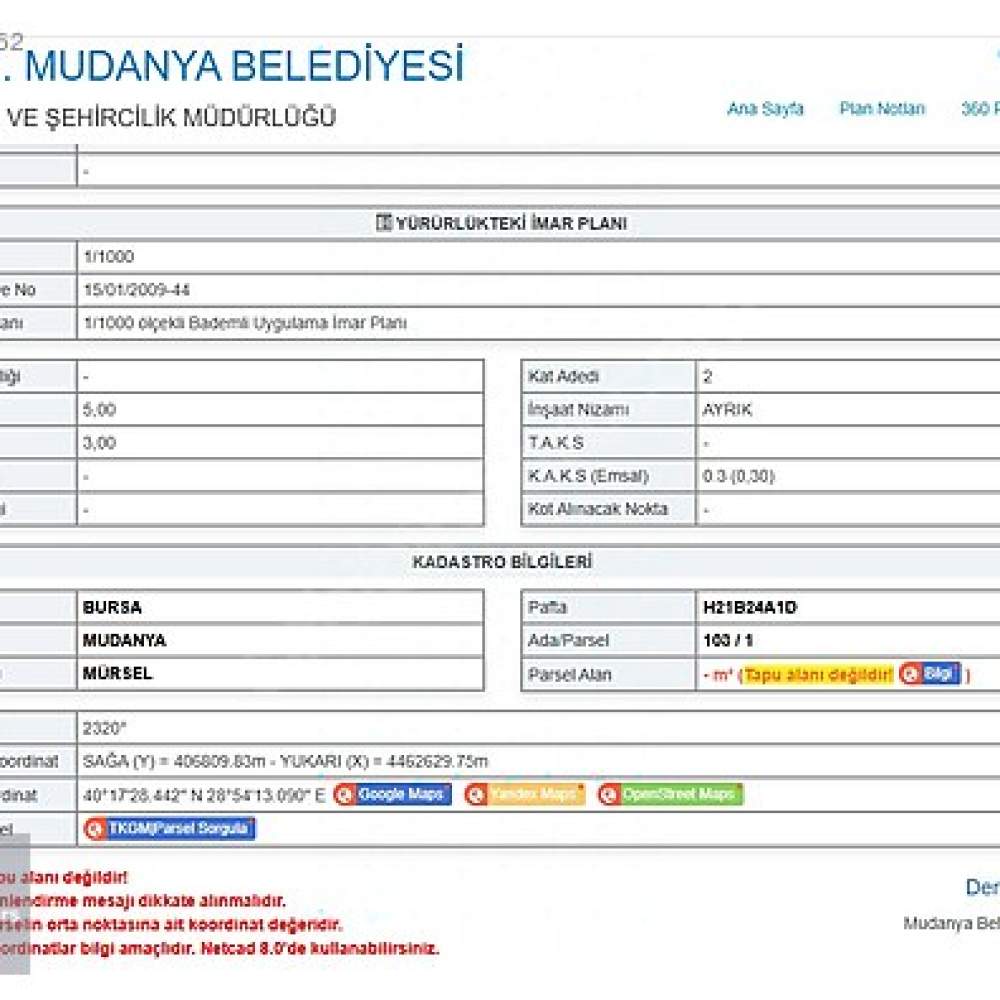Viewport: 1000px width, 1000px height.
Task: Open the Google Maps link button
Action: pyautogui.click(x=392, y=795)
